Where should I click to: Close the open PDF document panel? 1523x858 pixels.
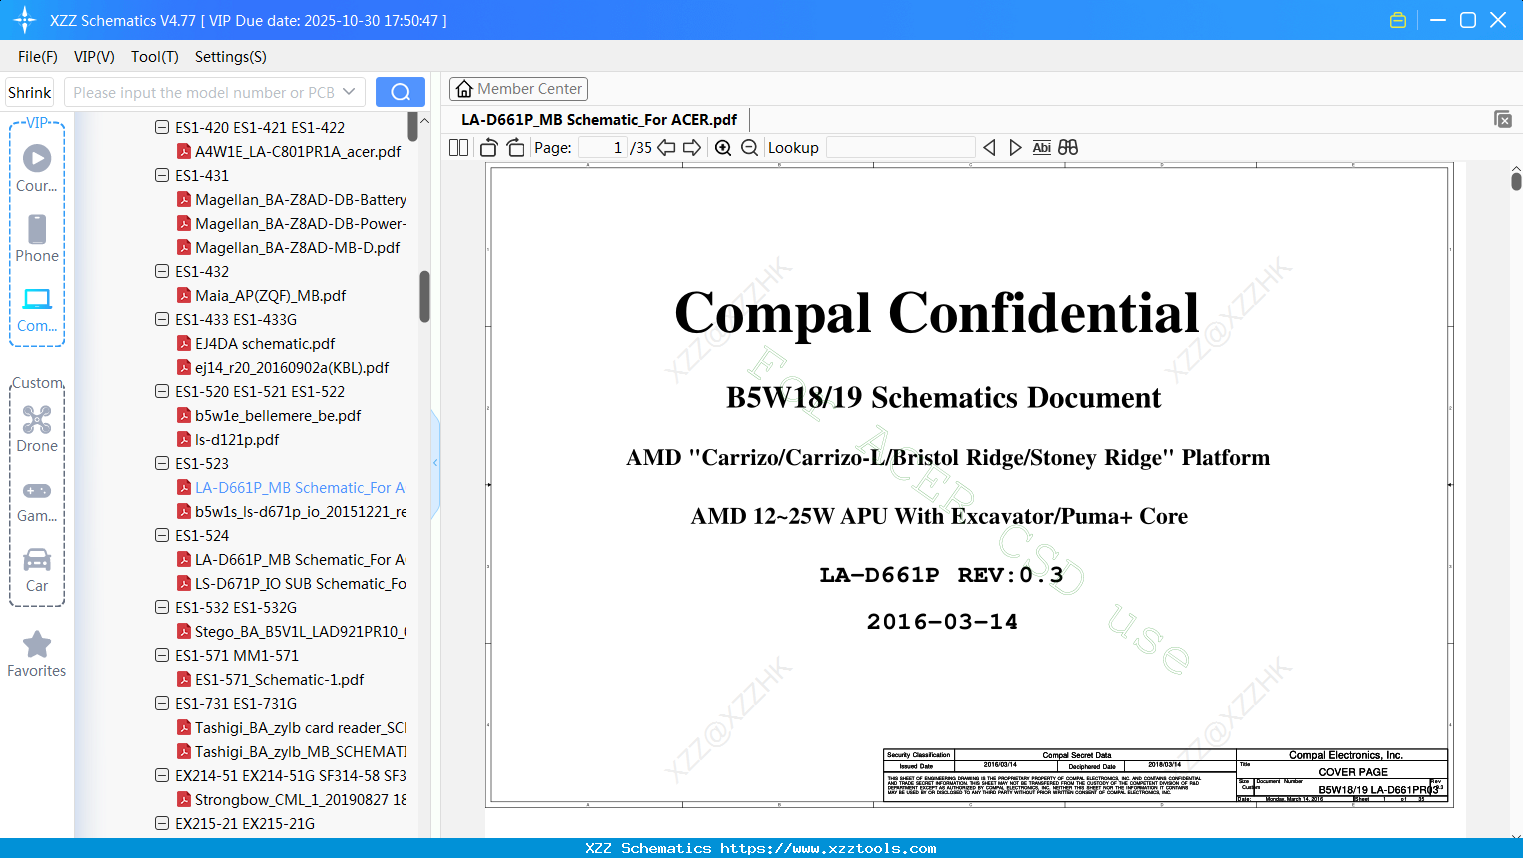(1503, 119)
